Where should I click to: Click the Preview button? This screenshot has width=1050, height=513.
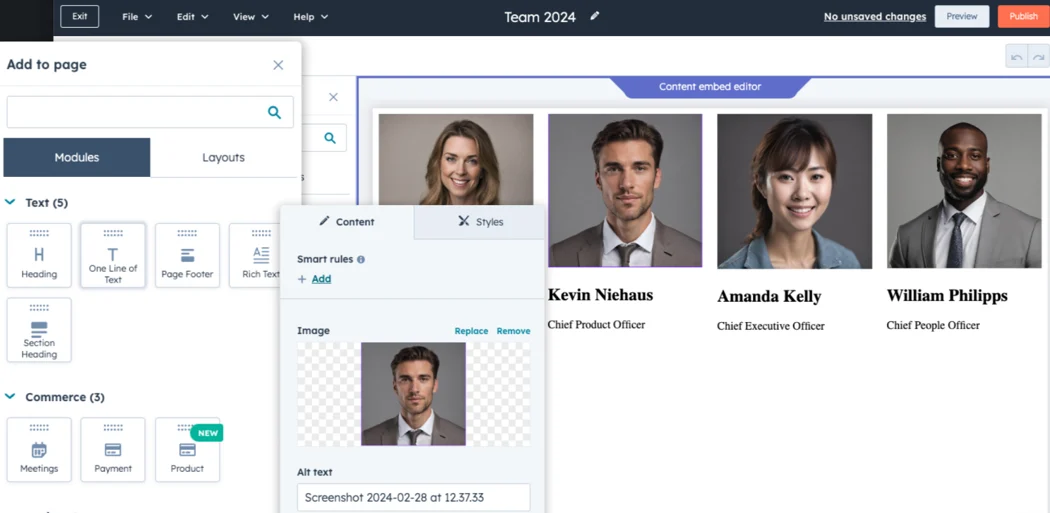962,17
